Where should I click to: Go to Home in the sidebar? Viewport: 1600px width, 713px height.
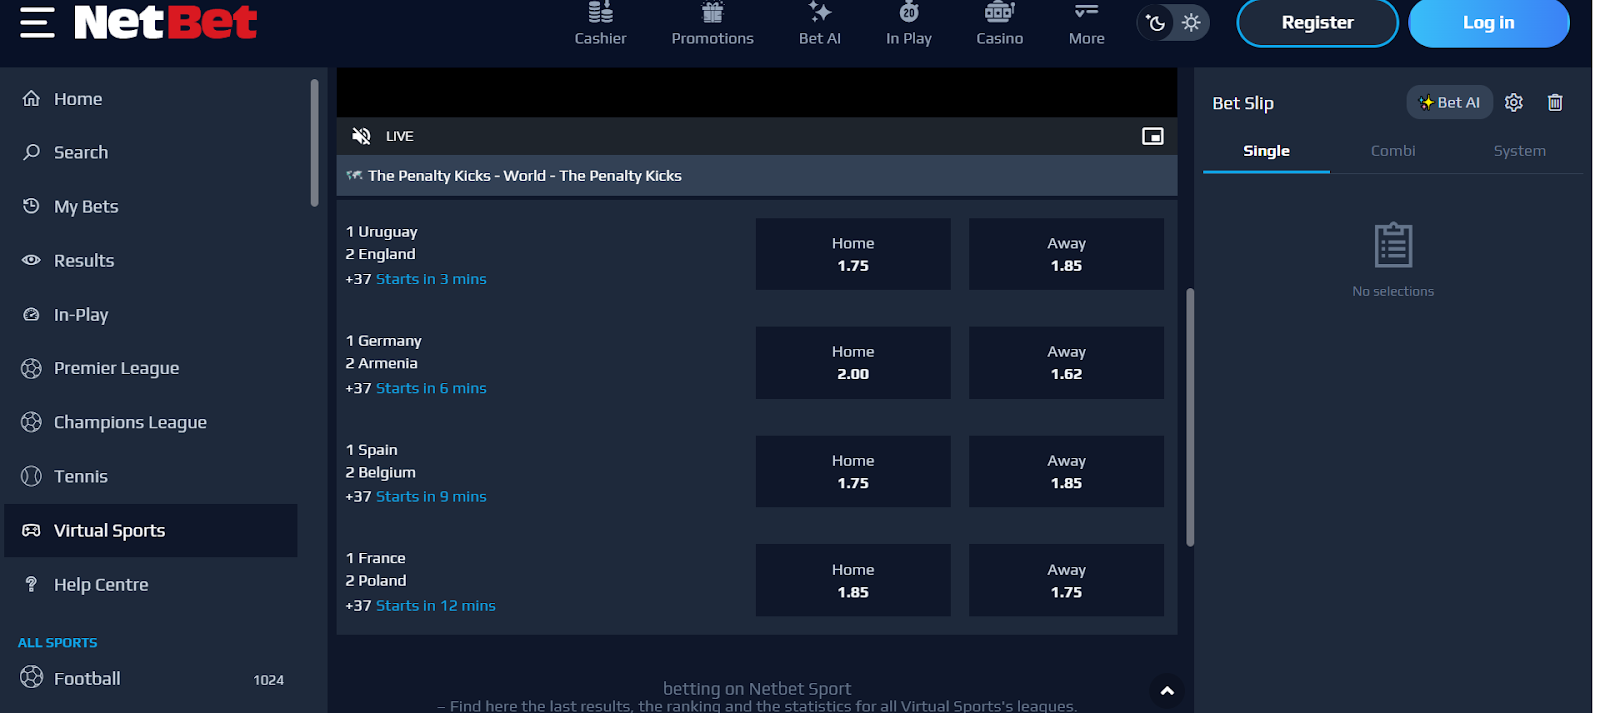pyautogui.click(x=151, y=99)
